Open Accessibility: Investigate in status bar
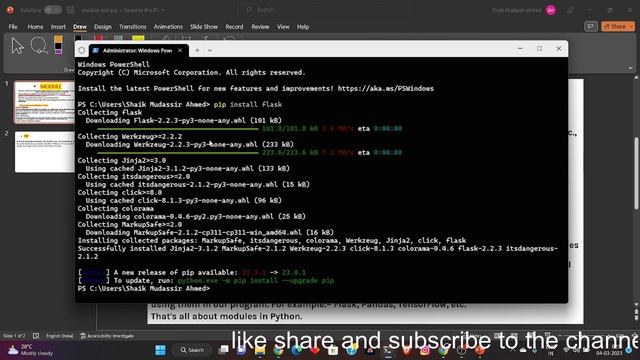This screenshot has height=360, width=640. click(107, 336)
